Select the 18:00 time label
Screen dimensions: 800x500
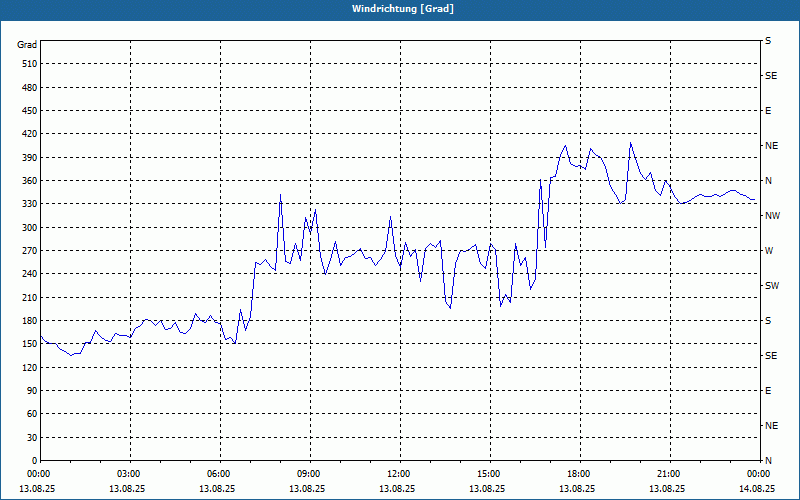click(580, 473)
